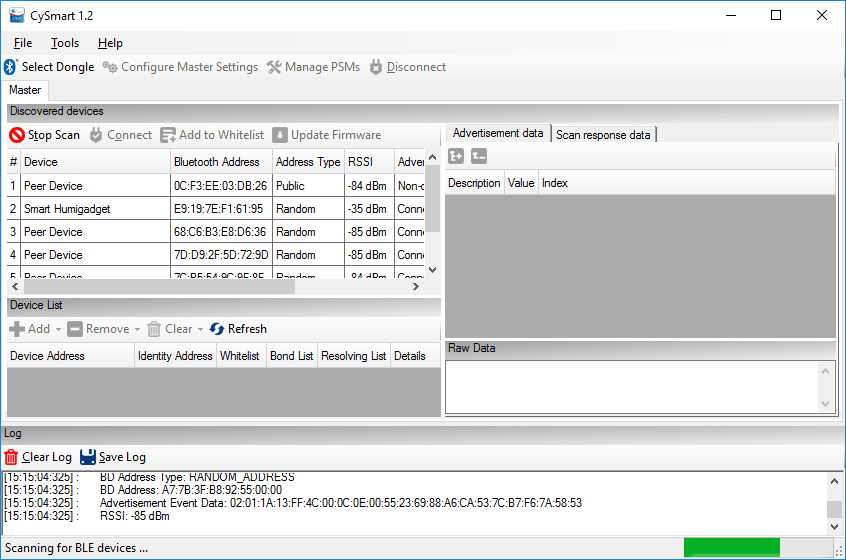The width and height of the screenshot is (846, 560).
Task: Click the Index column header
Action: coord(686,183)
